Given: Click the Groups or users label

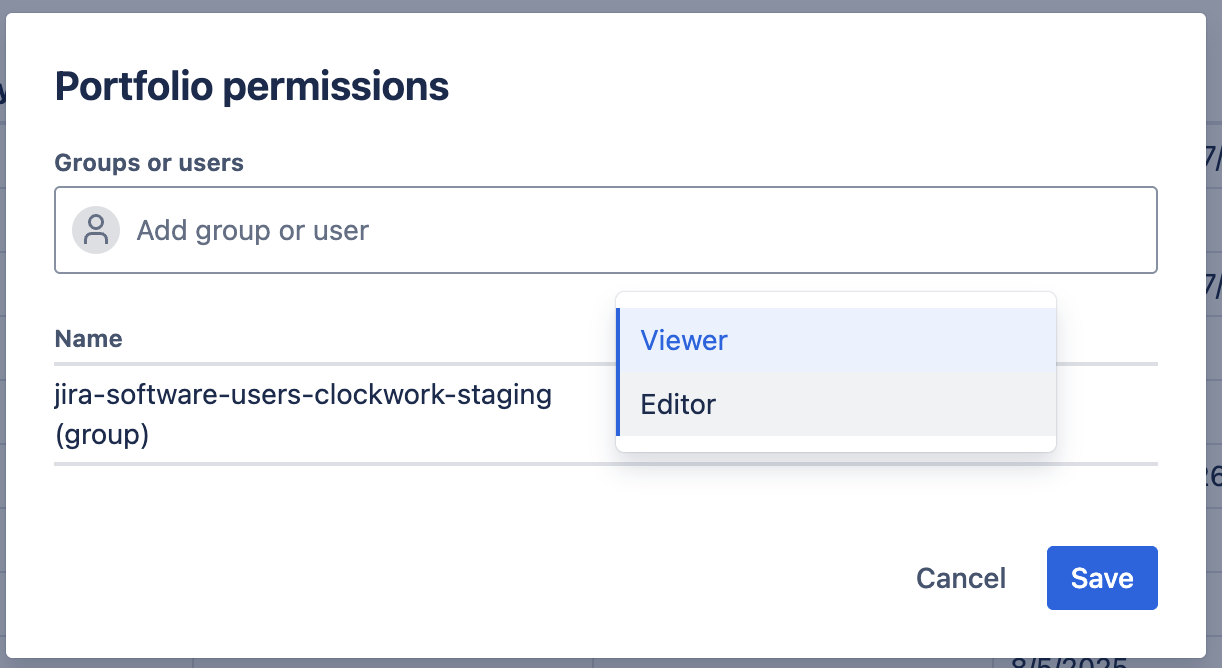Looking at the screenshot, I should pos(149,162).
